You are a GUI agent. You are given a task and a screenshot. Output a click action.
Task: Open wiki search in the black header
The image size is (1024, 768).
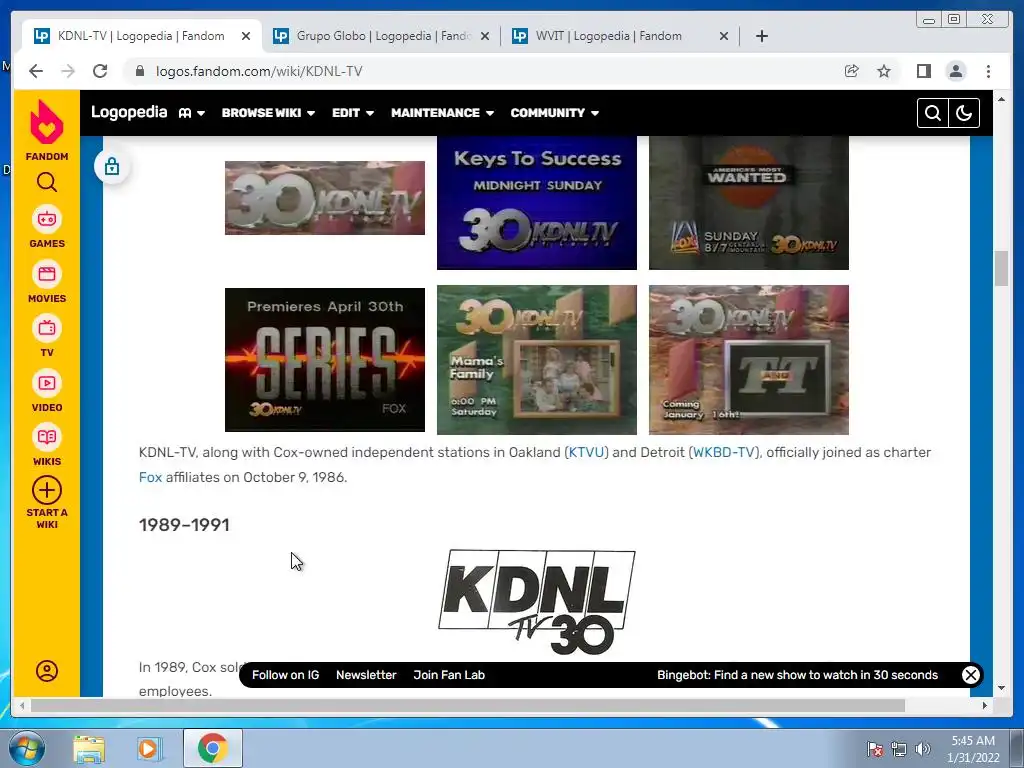tap(933, 113)
